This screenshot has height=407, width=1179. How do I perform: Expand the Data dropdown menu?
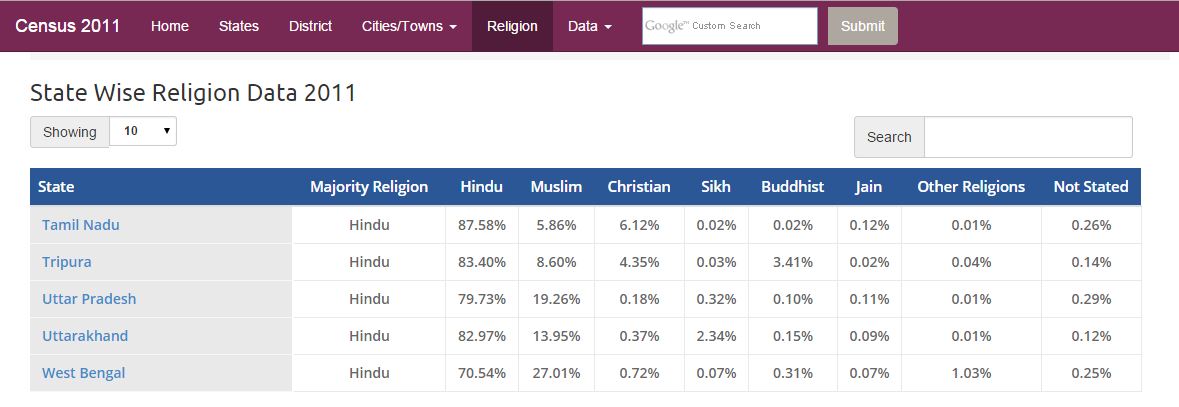tap(590, 26)
